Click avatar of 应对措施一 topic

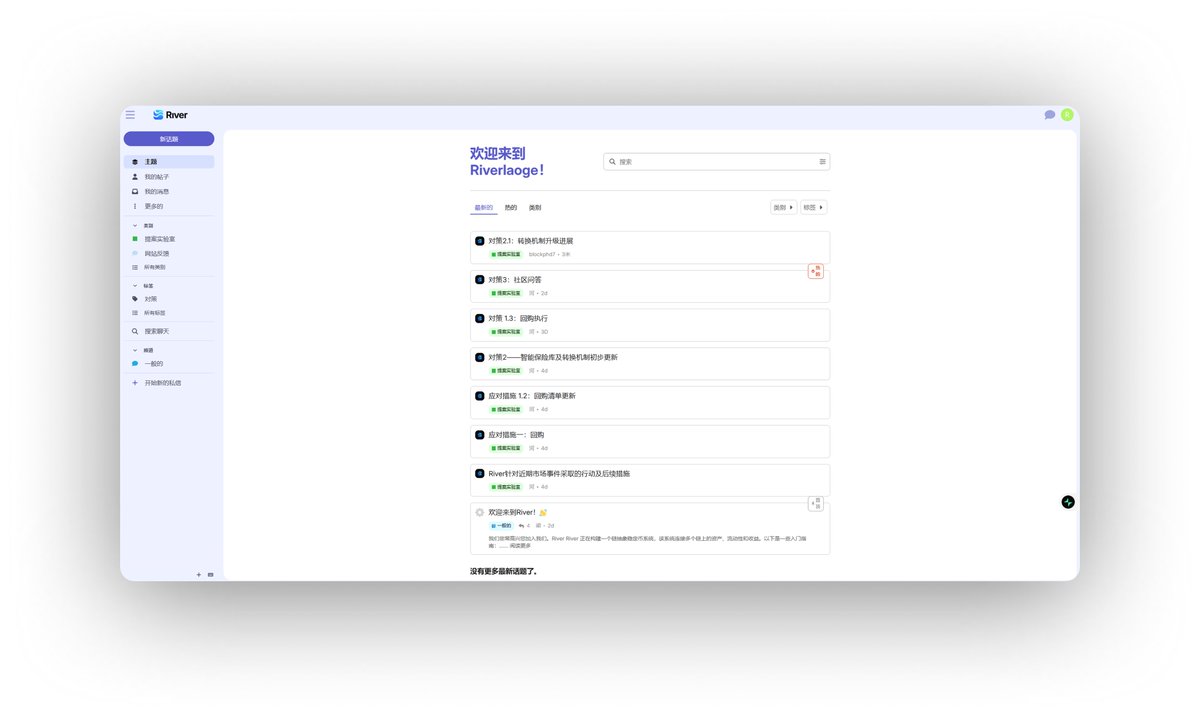click(x=480, y=435)
